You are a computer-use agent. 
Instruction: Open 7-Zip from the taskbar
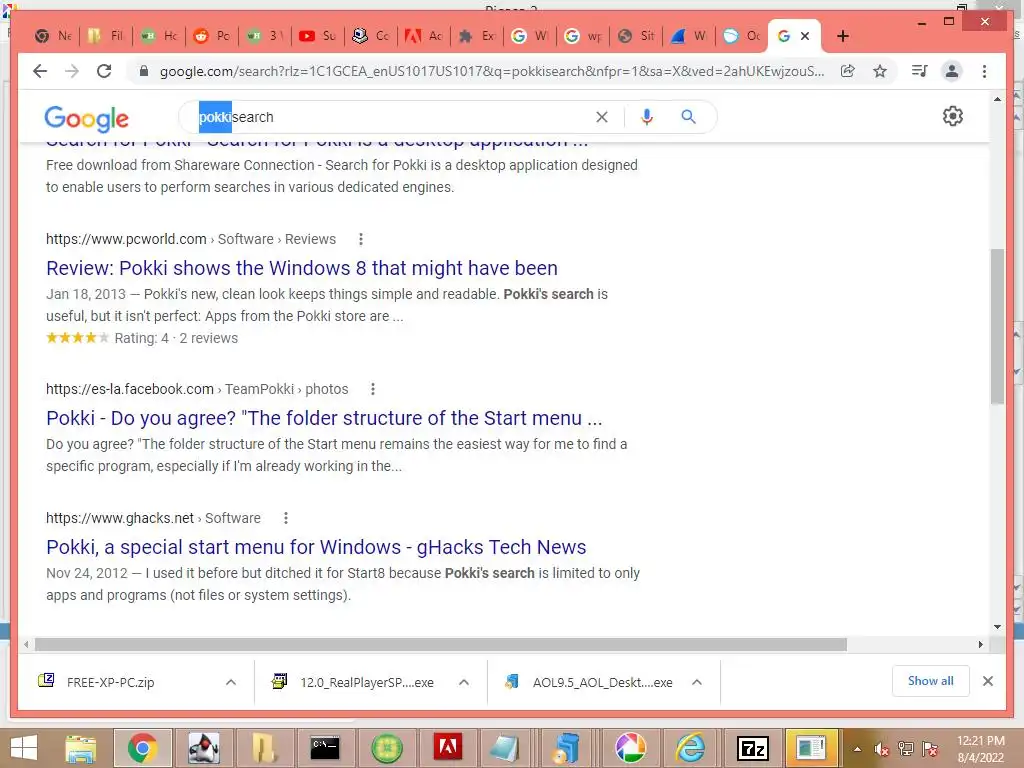pyautogui.click(x=752, y=748)
